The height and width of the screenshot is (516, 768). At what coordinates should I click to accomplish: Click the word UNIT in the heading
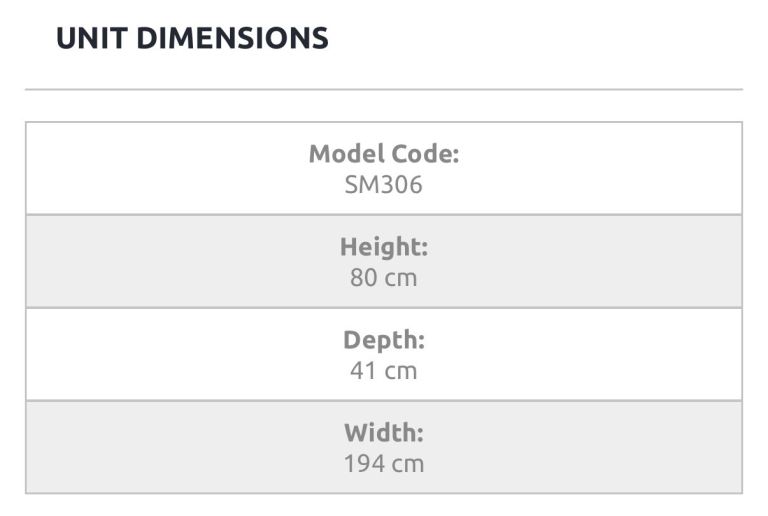(x=91, y=38)
